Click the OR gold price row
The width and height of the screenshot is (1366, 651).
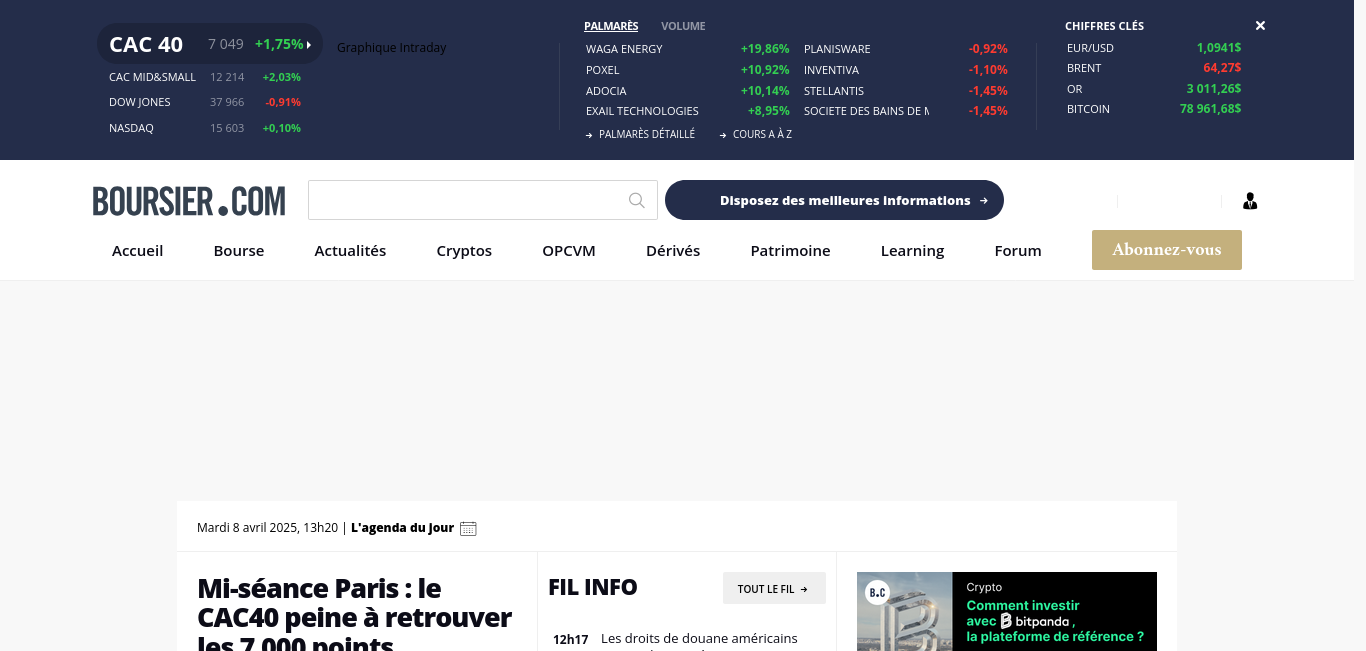[x=1154, y=89]
